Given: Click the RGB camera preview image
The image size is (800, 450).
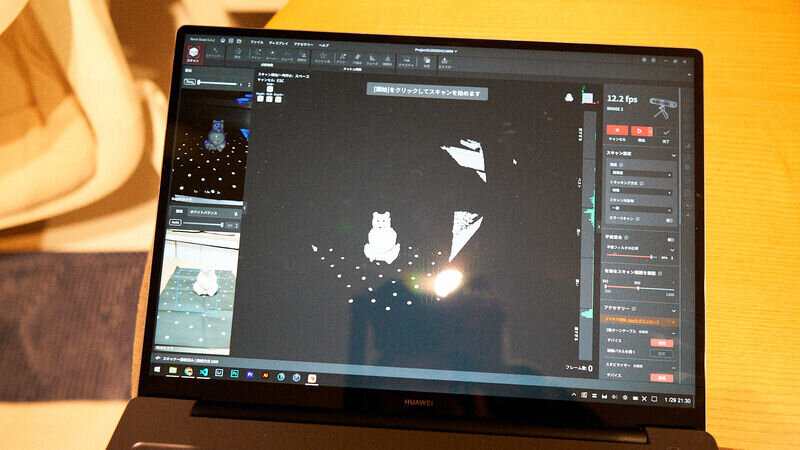Looking at the screenshot, I should tap(199, 291).
